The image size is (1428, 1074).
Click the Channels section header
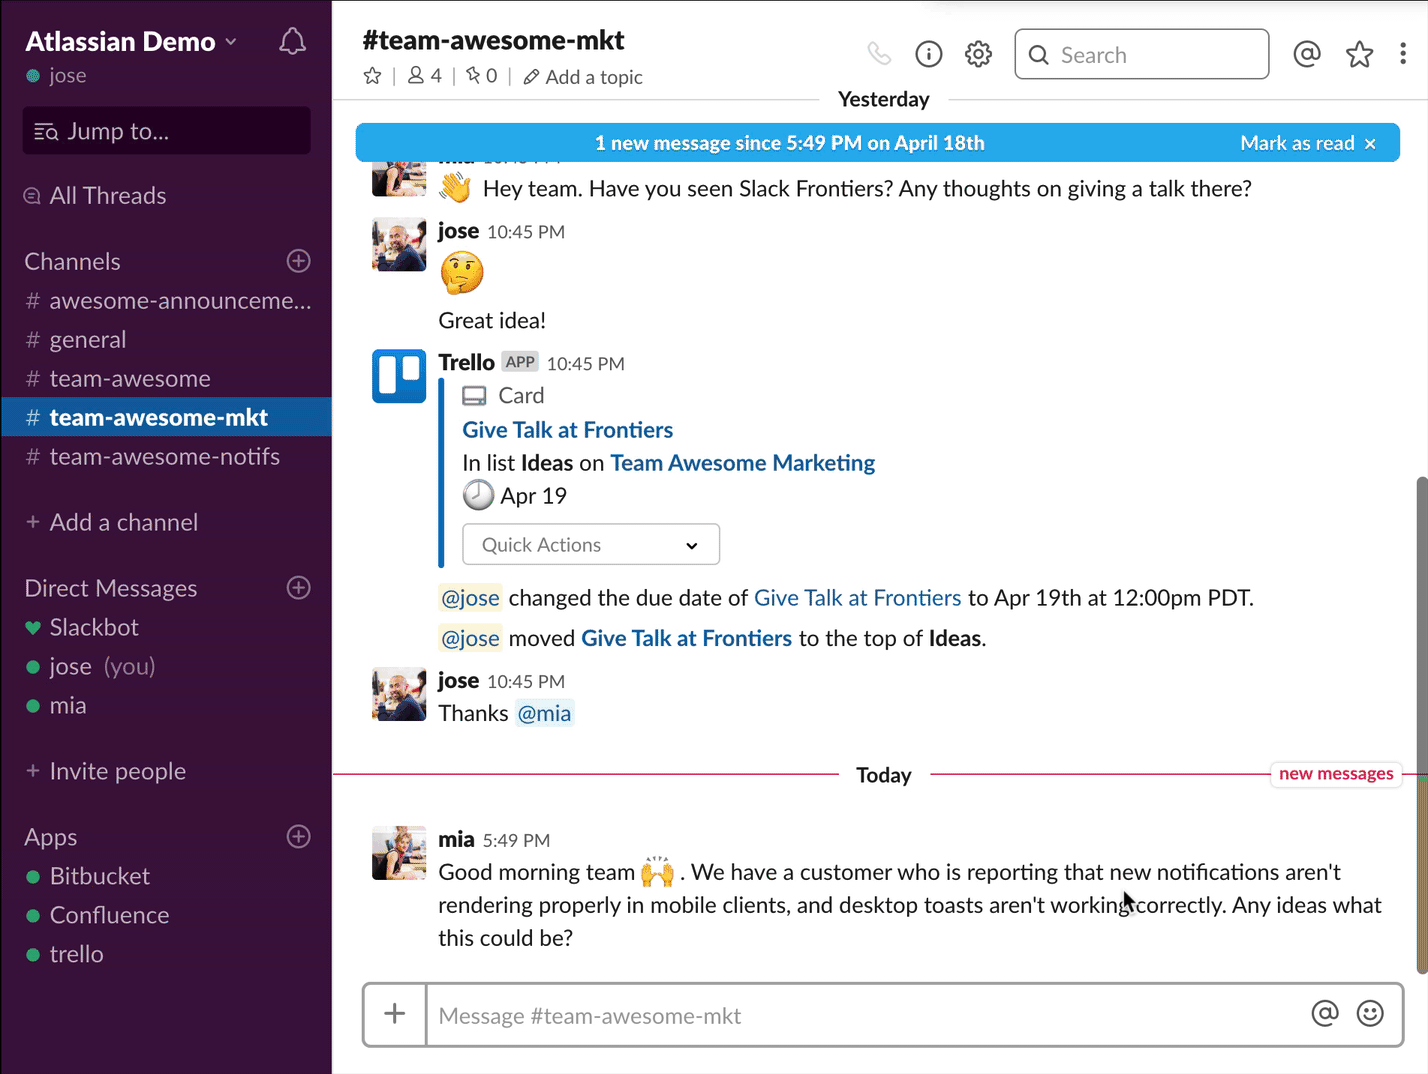click(72, 261)
